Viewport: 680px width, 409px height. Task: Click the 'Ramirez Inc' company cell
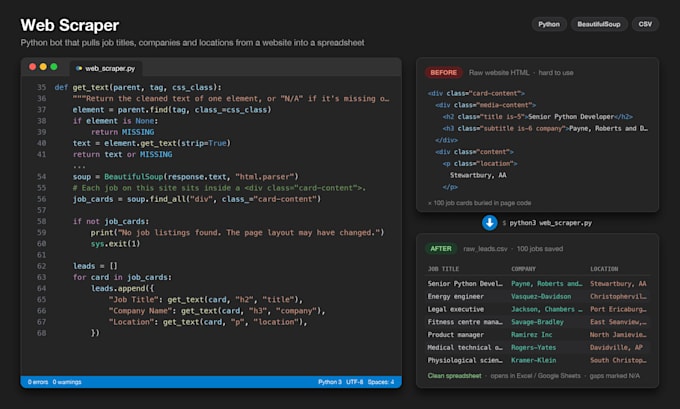532,335
